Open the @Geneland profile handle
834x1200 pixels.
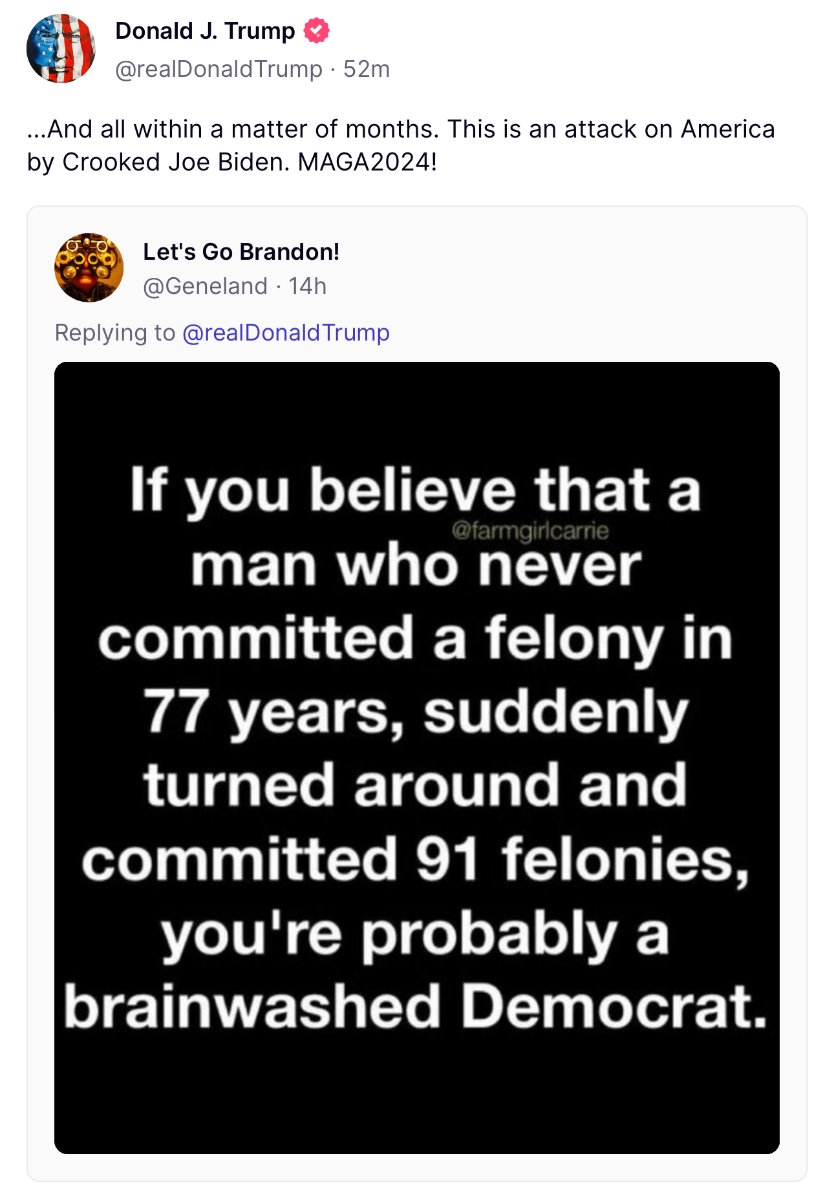click(x=205, y=287)
